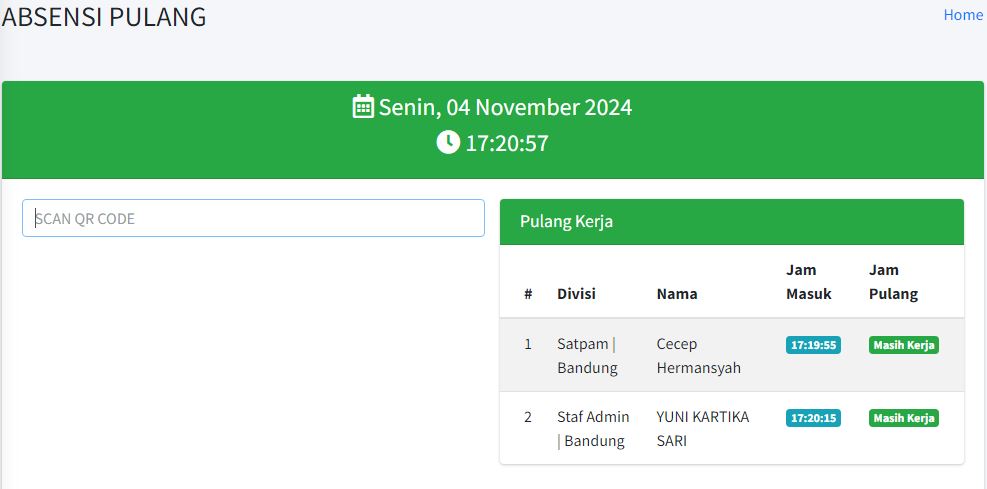The image size is (987, 489).
Task: Click the name YUNI KARTIKA SARI
Action: pos(703,429)
